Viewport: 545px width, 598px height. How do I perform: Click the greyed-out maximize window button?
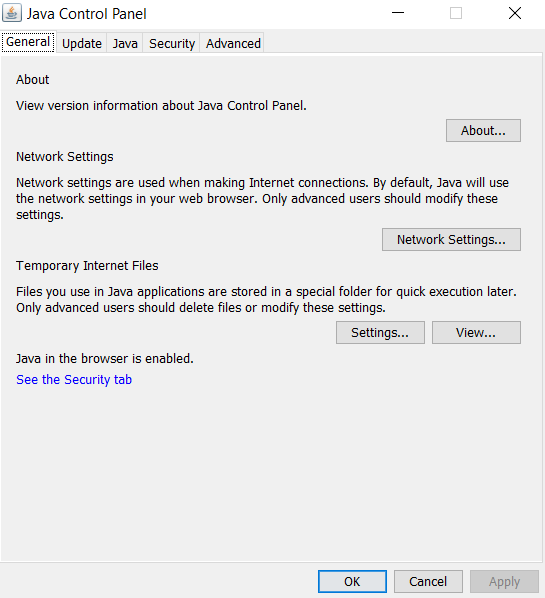click(456, 13)
